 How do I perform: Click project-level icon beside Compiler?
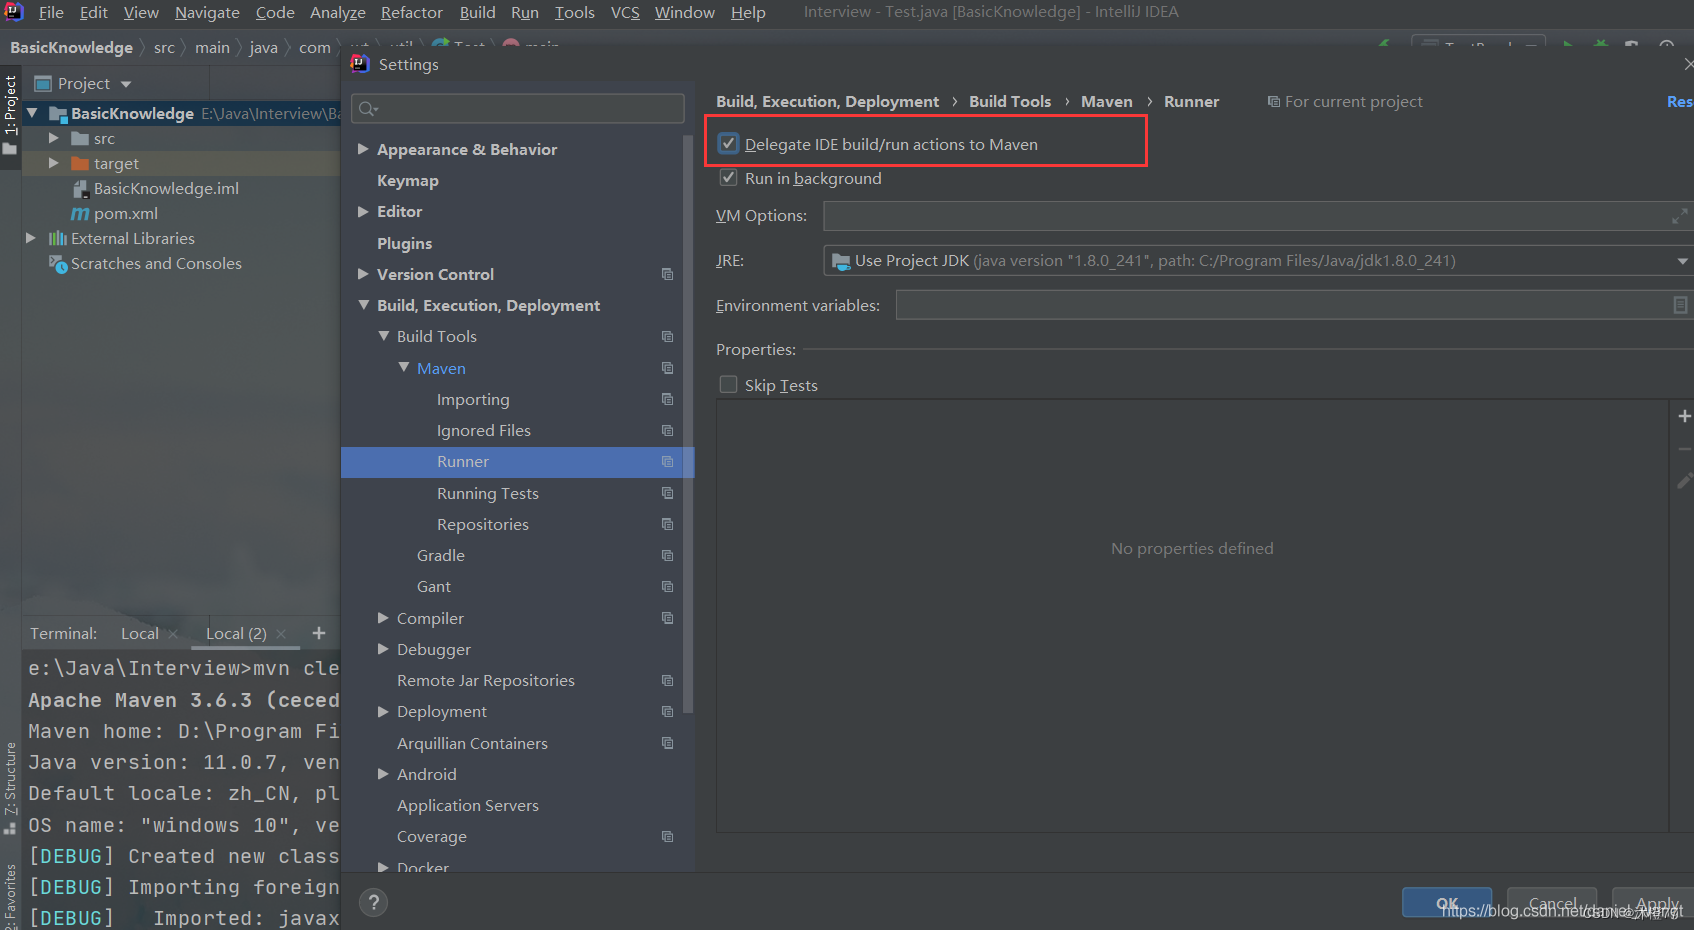coord(667,618)
